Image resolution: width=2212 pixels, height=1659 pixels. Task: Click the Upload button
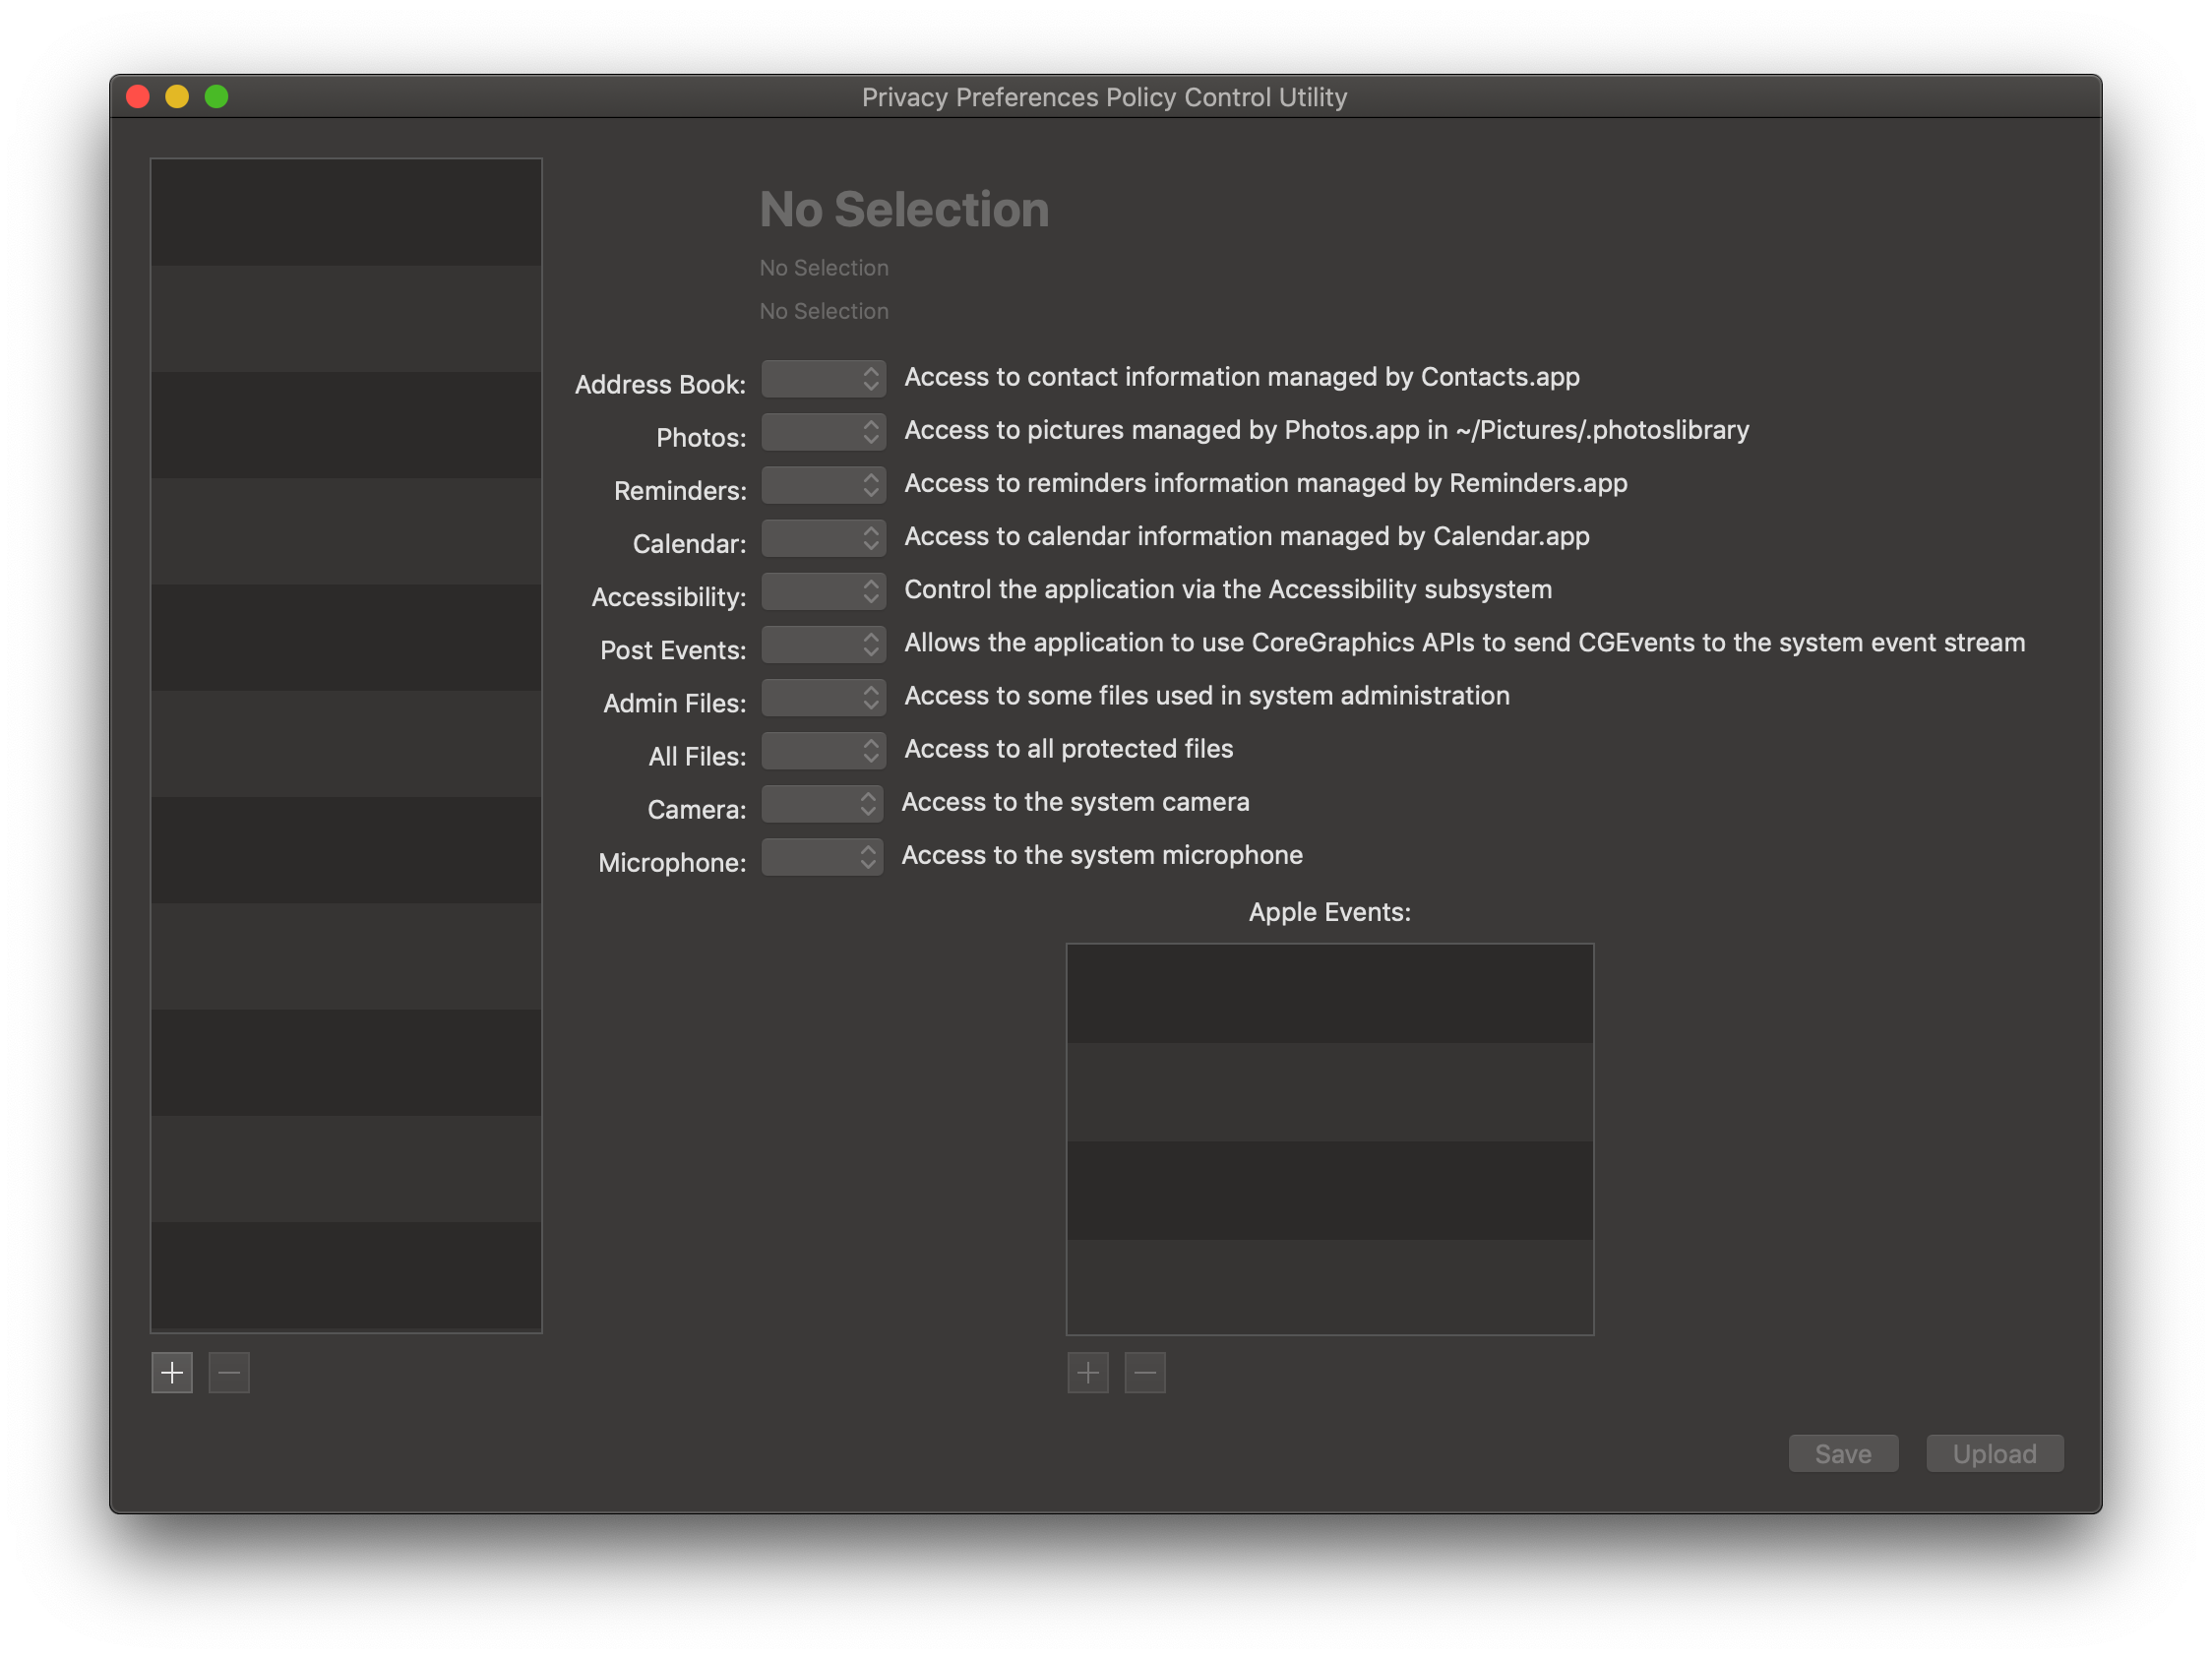1994,1453
